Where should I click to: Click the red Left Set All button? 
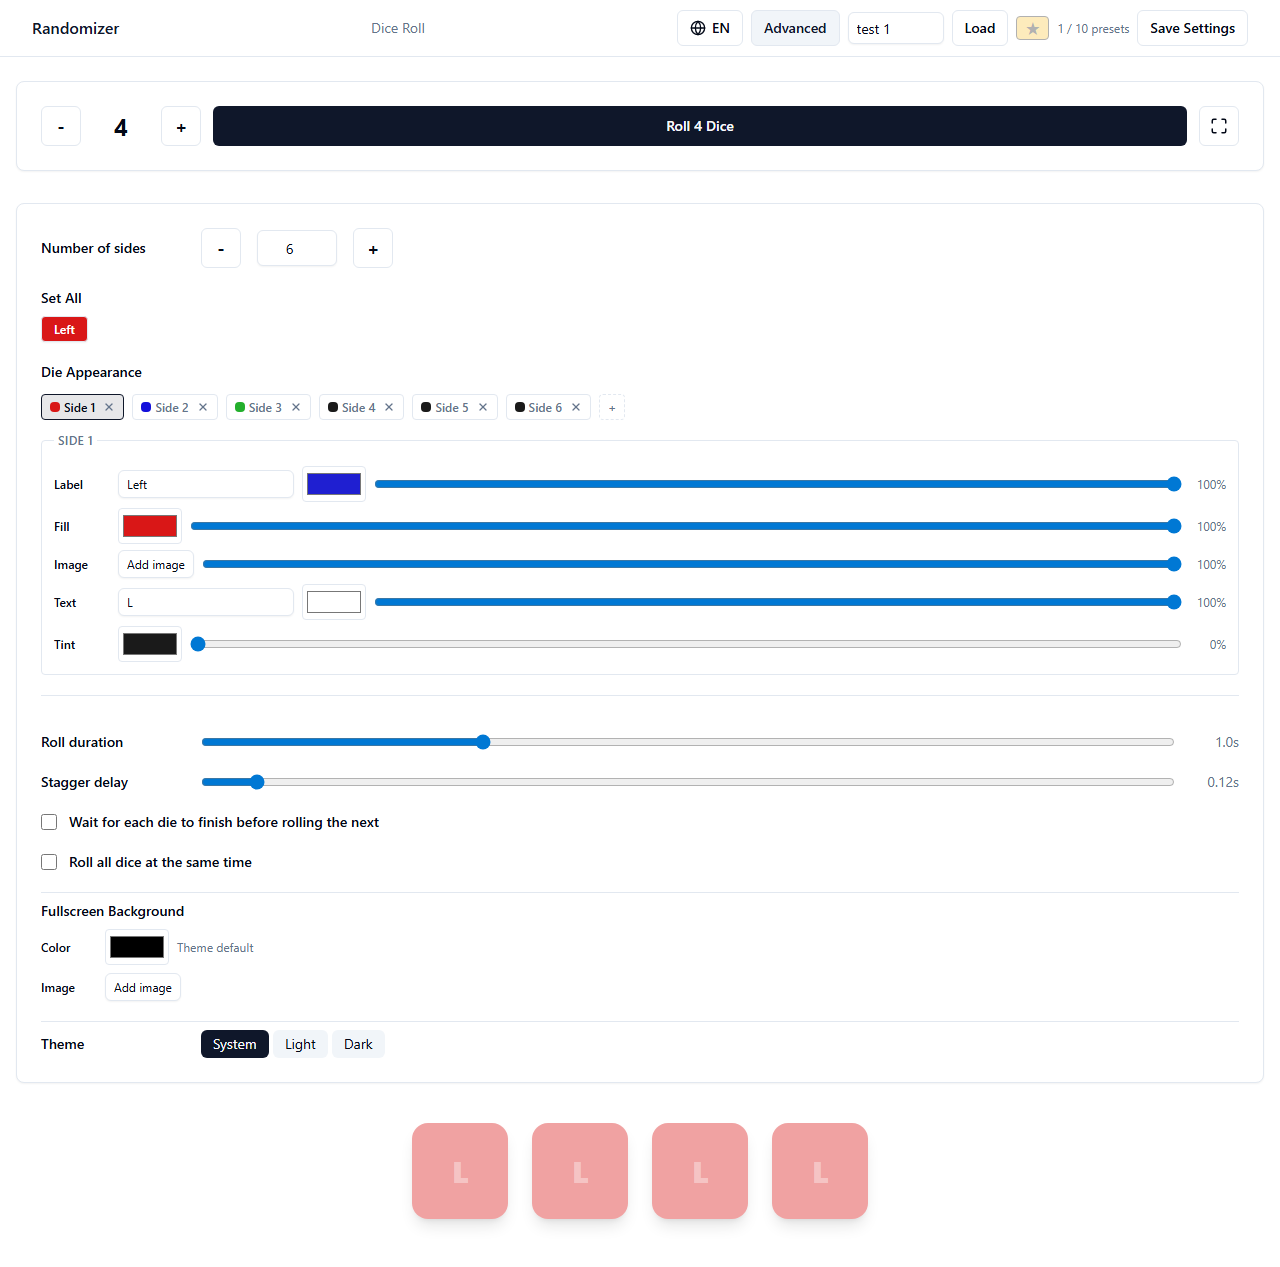pos(64,329)
